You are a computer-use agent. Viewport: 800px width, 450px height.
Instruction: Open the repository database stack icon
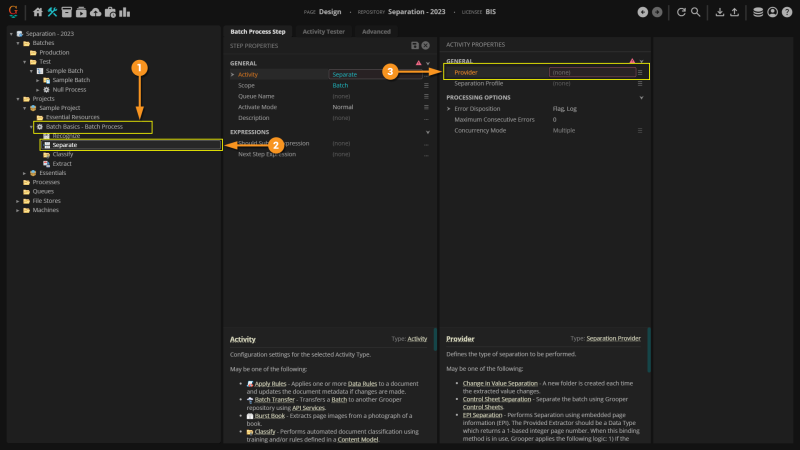coord(758,12)
